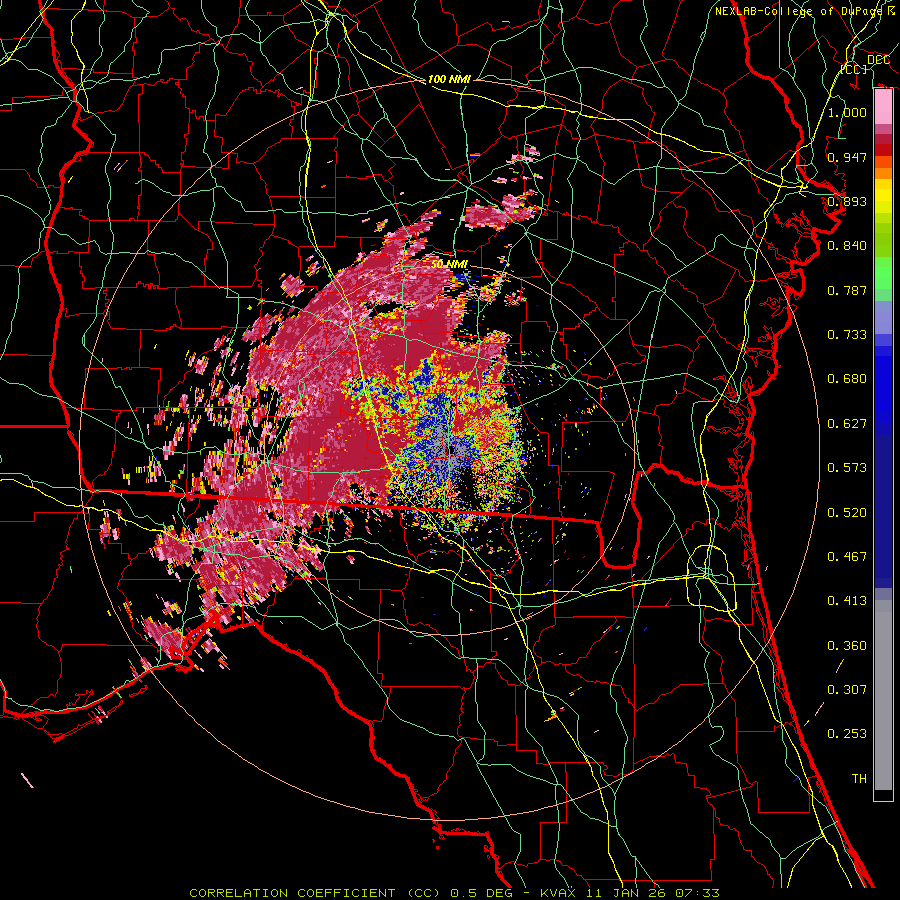Viewport: 900px width, 900px height.
Task: Click the 0.520 scale value
Action: pyautogui.click(x=847, y=513)
